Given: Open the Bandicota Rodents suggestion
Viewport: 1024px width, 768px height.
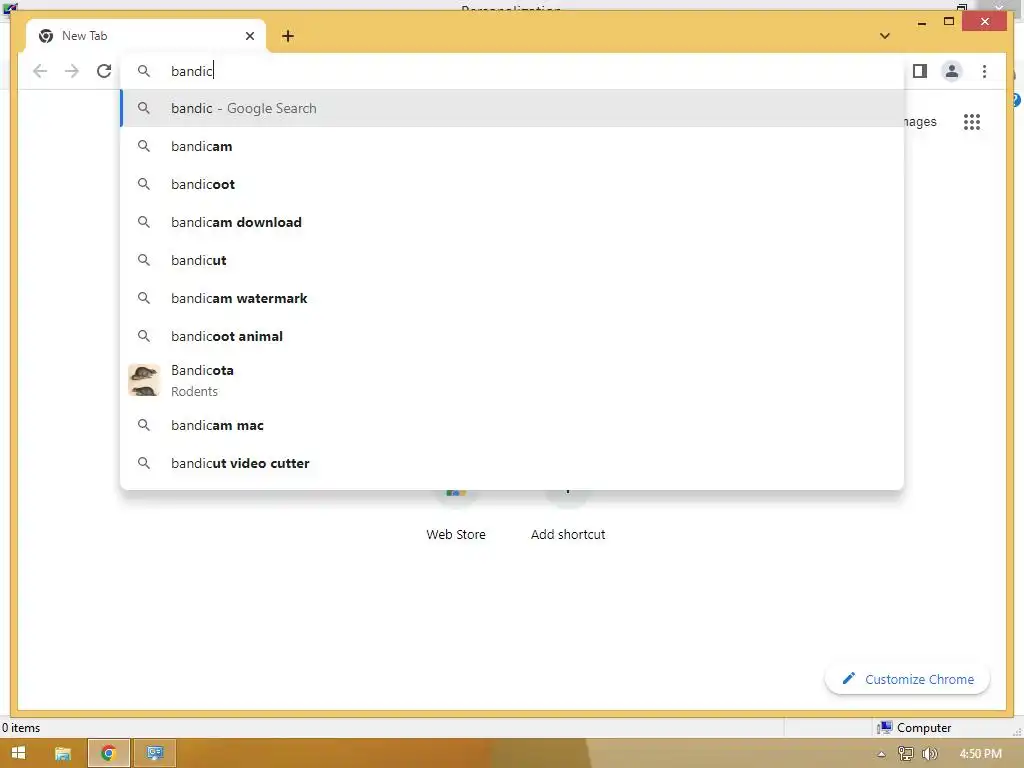Looking at the screenshot, I should tap(513, 381).
